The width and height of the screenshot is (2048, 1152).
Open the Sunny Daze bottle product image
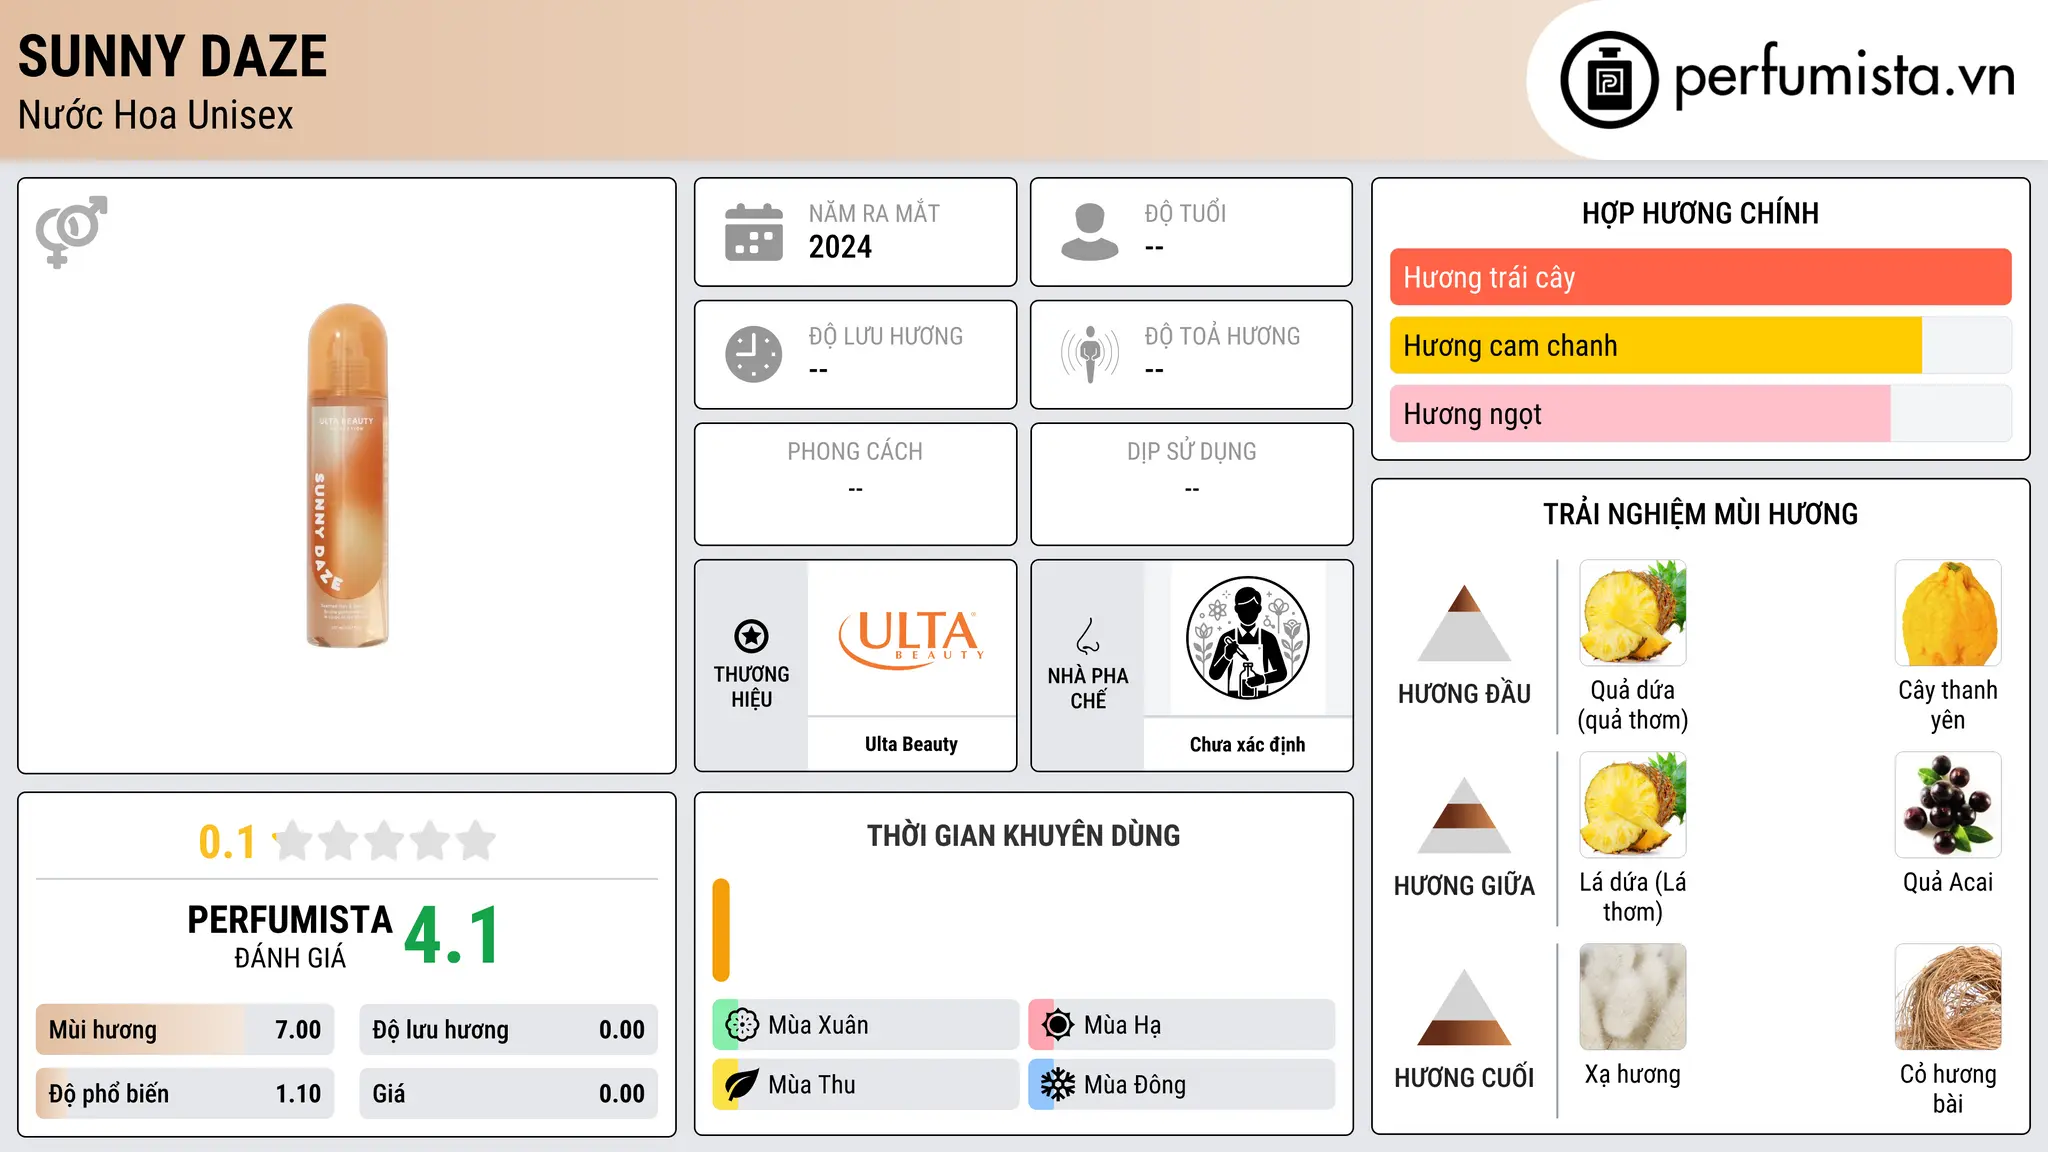click(x=347, y=476)
